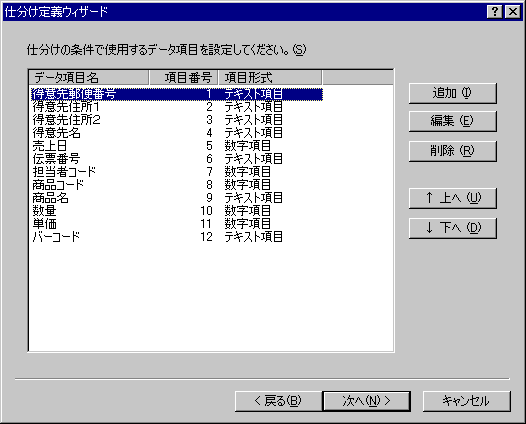
Task: Select the 得意先郵便番号 row
Action: [x=177, y=94]
